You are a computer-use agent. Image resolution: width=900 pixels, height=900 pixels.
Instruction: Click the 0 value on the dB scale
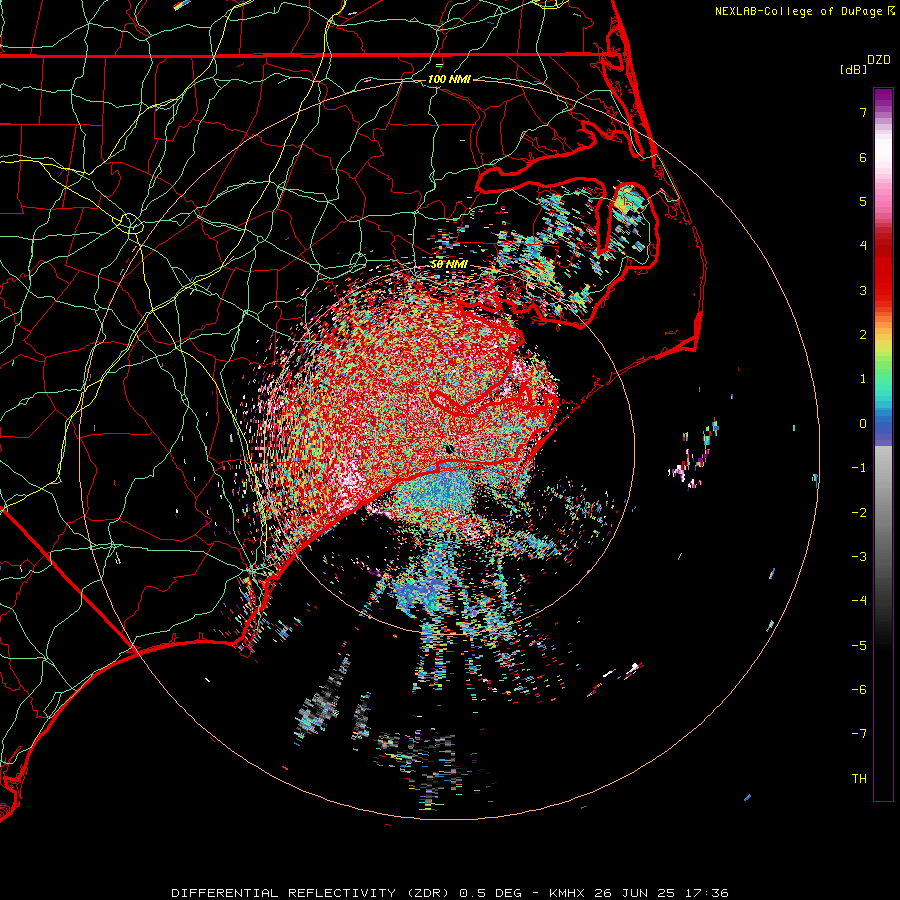(863, 424)
